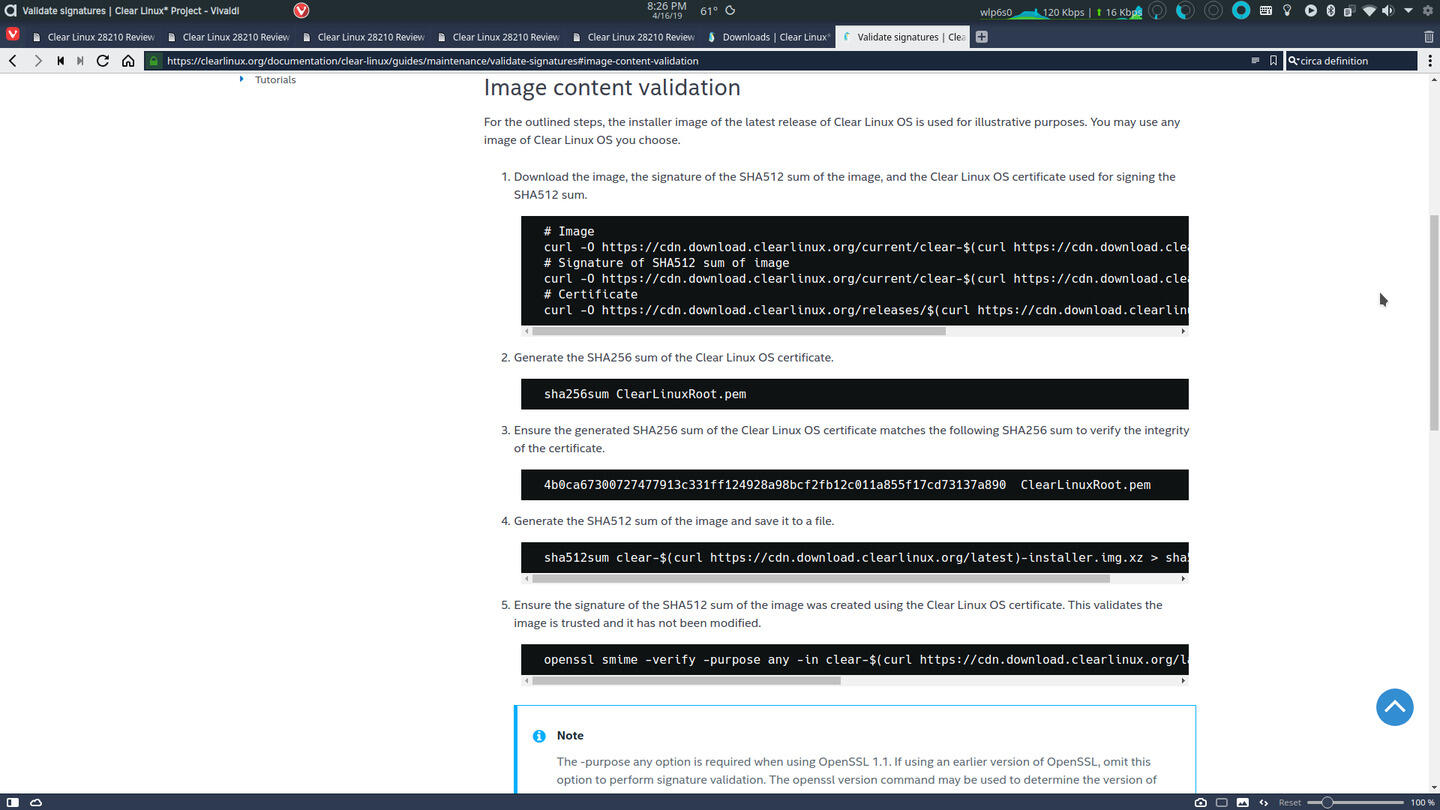The image size is (1440, 810).
Task: Toggle the side panel in status bar
Action: click(x=11, y=802)
